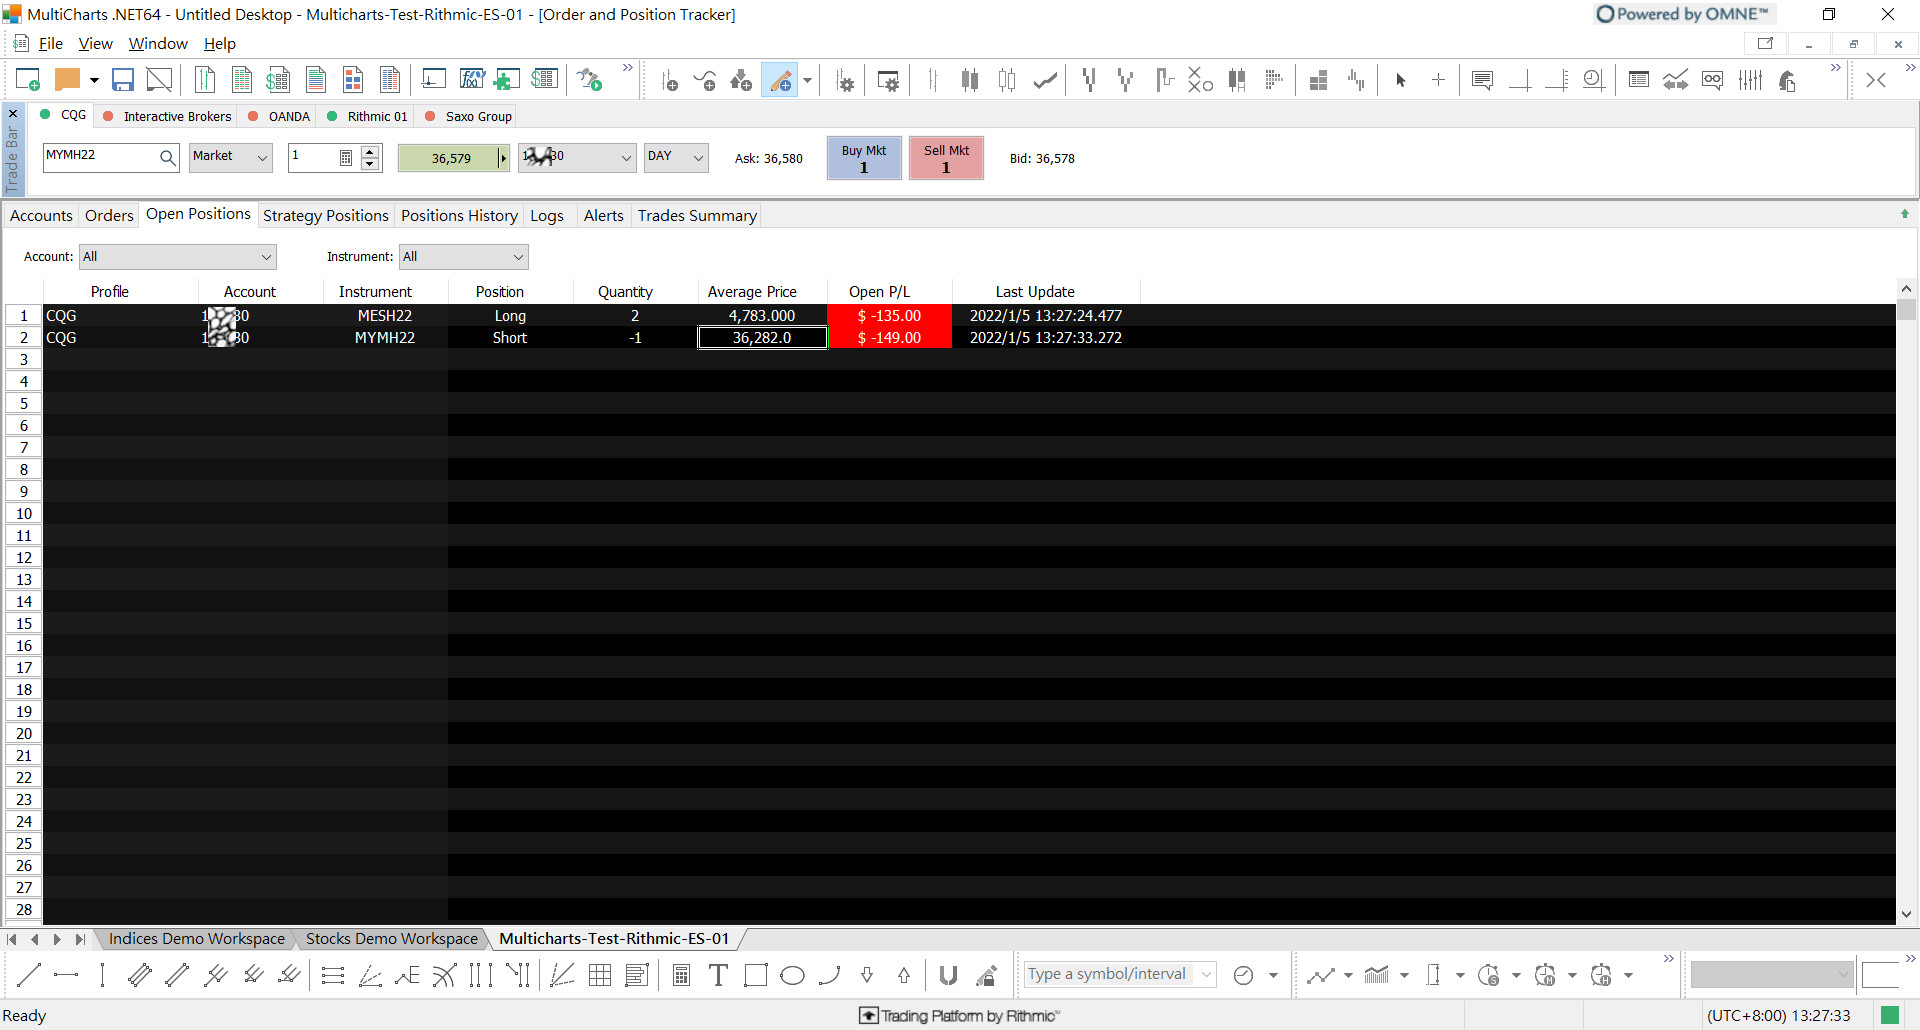Click the PowerLanguage editor f(x) icon

(471, 80)
